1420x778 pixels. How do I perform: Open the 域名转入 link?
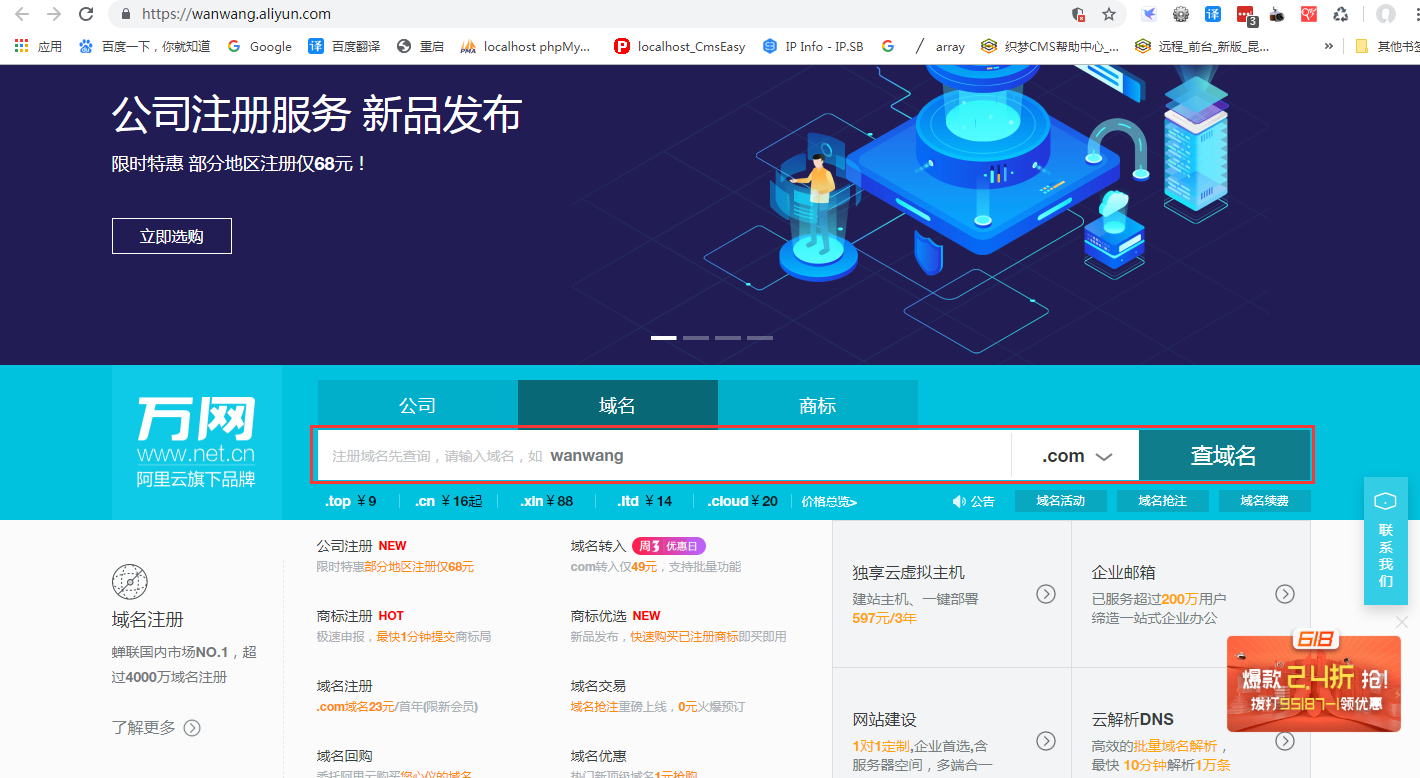coord(598,546)
